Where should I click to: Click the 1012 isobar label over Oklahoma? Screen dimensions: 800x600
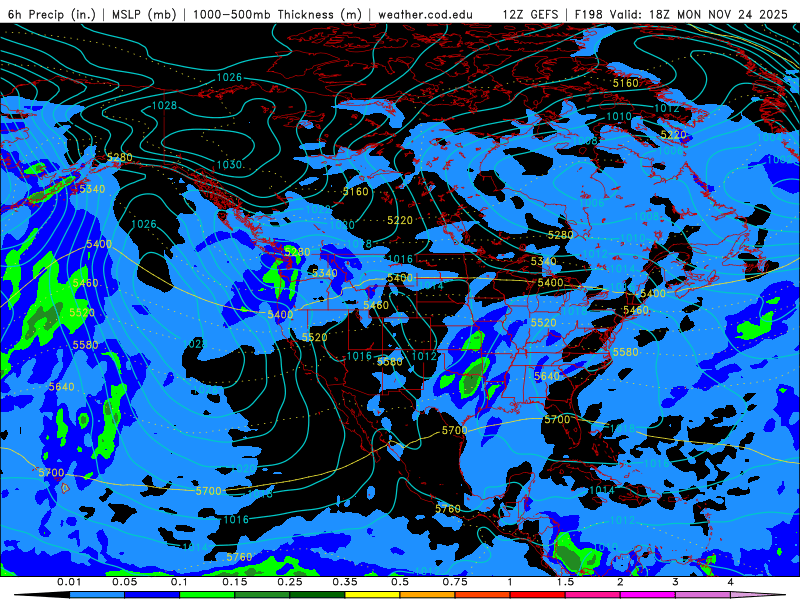[424, 356]
